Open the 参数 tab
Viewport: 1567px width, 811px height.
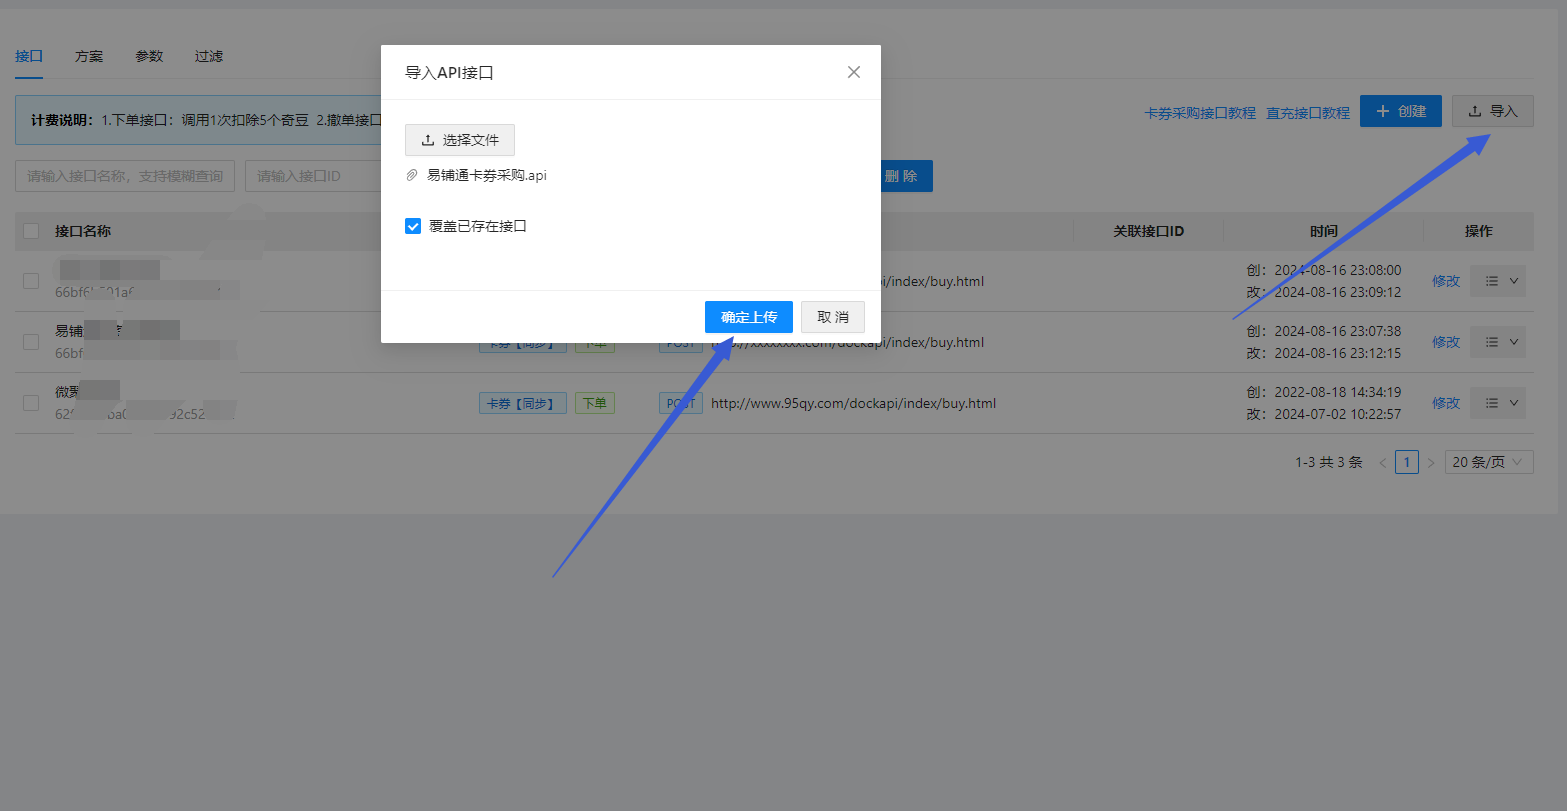pos(149,56)
